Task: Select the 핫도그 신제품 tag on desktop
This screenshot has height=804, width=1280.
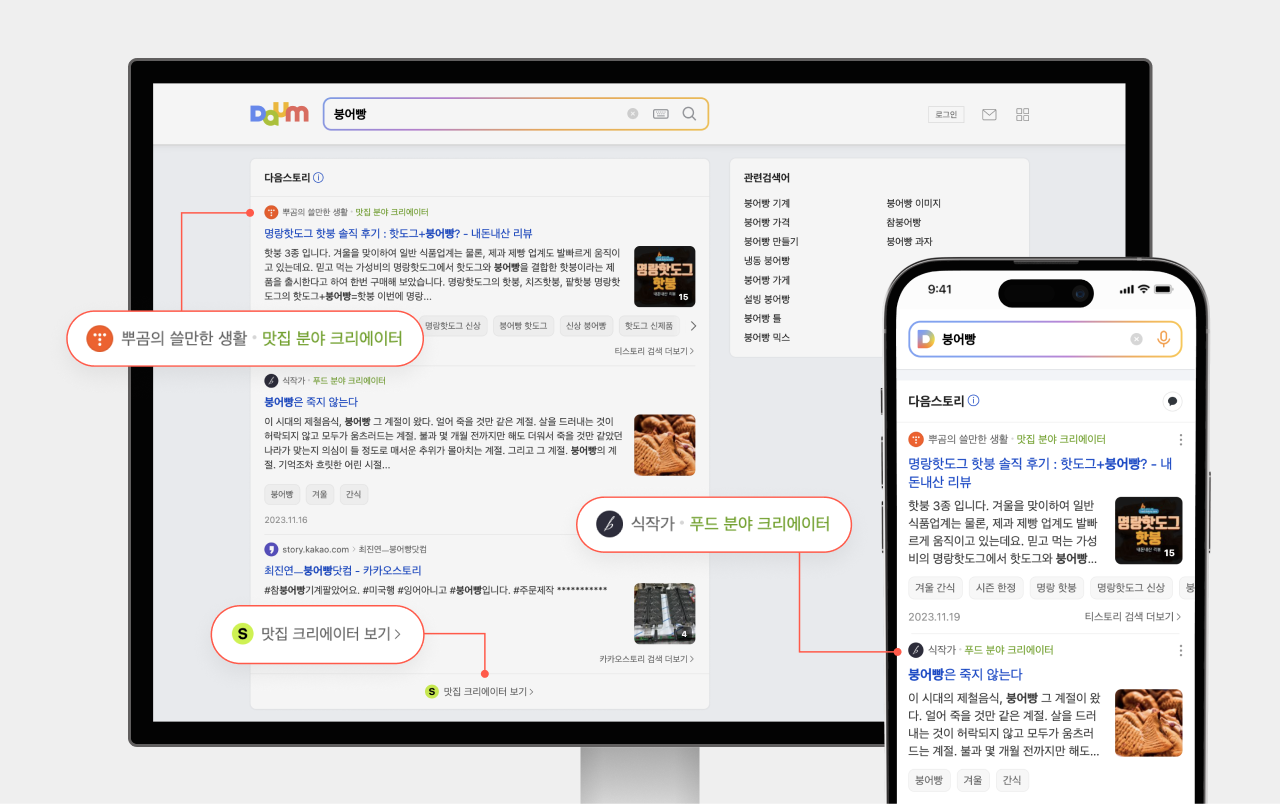Action: (x=649, y=326)
